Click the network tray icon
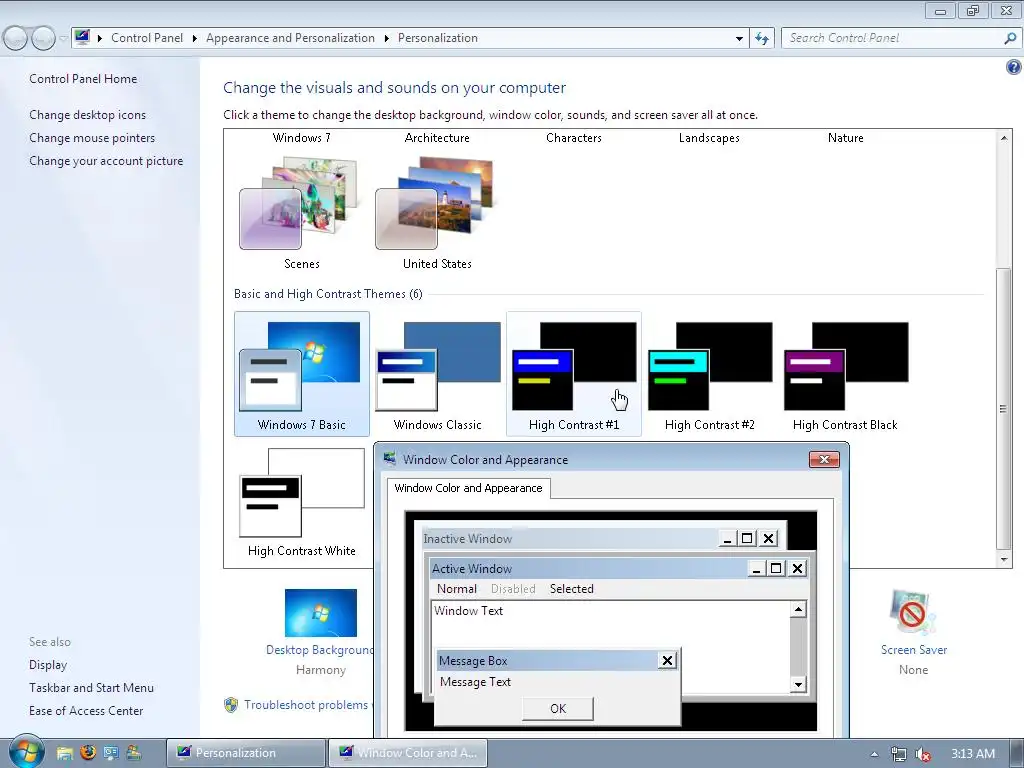The height and width of the screenshot is (768, 1024). 899,754
